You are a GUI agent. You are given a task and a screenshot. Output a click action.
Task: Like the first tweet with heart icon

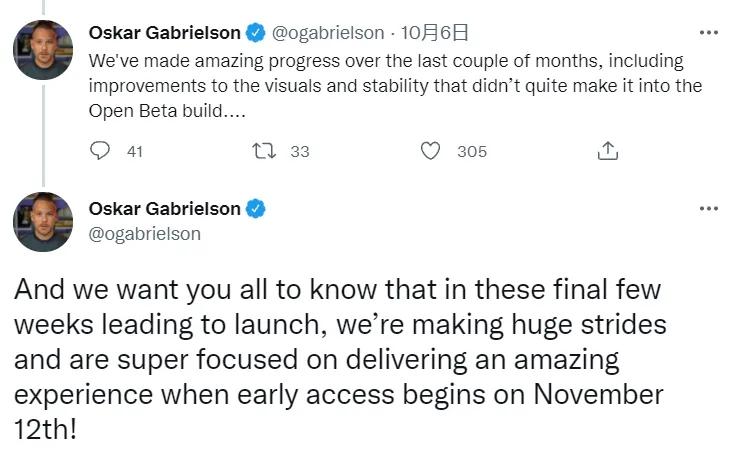(x=431, y=151)
